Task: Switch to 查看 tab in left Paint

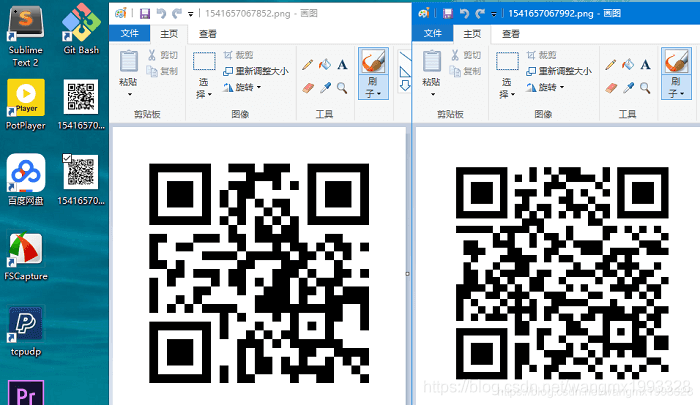Action: pyautogui.click(x=208, y=34)
